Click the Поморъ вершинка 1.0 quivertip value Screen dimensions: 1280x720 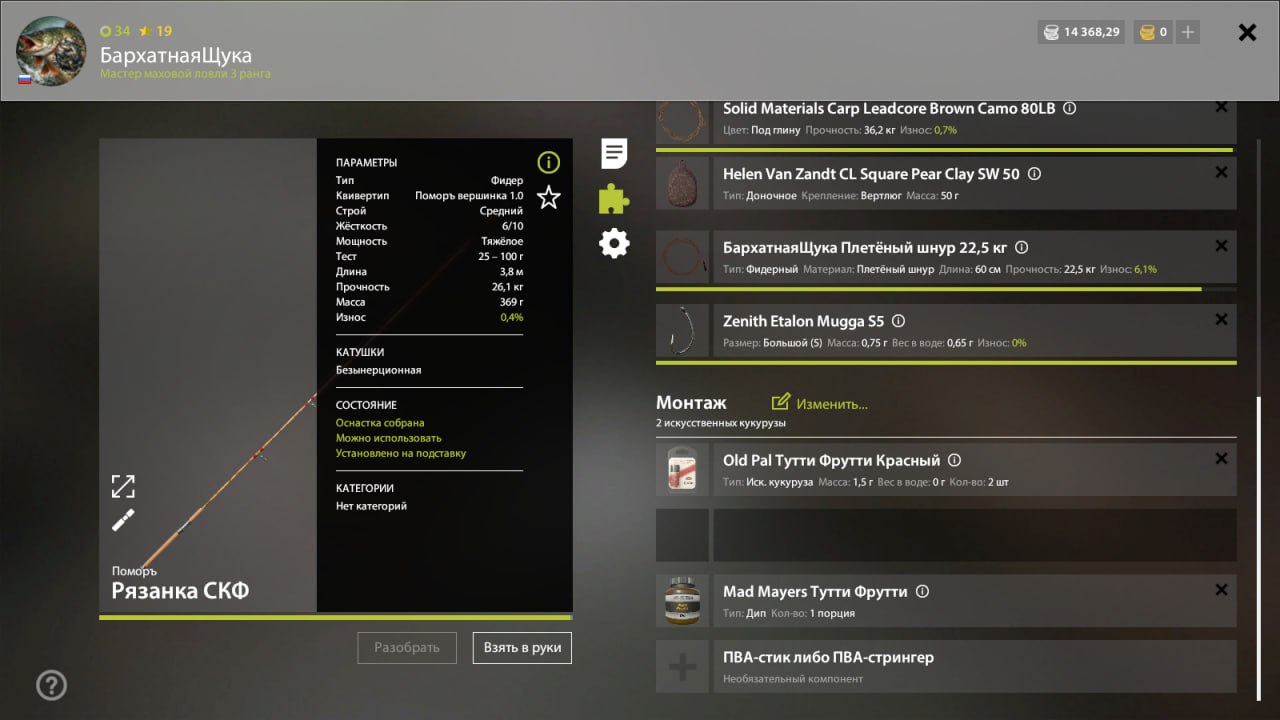(469, 196)
